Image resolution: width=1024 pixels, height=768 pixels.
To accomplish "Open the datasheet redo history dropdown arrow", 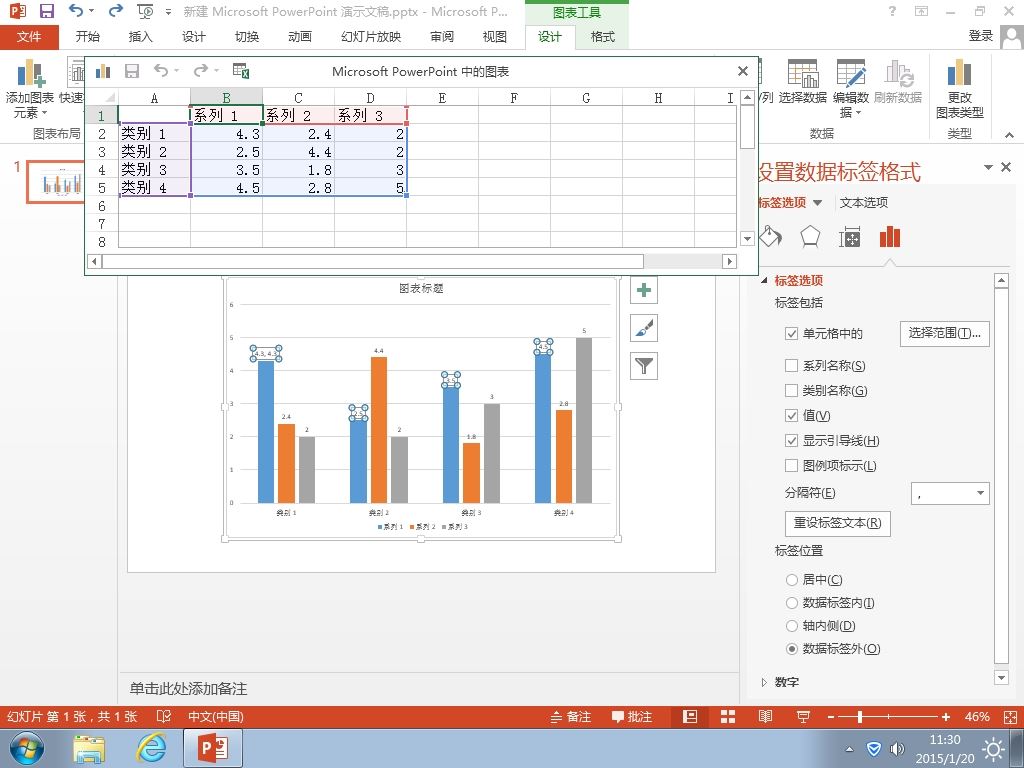I will [216, 71].
